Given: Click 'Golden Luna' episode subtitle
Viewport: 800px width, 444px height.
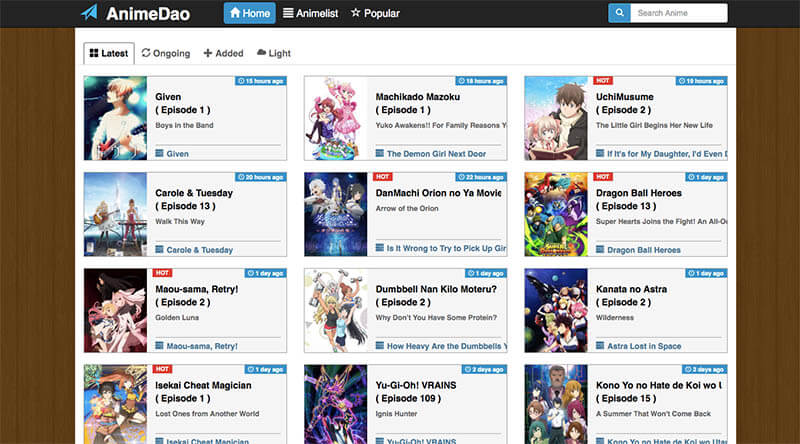Looking at the screenshot, I should [x=177, y=317].
